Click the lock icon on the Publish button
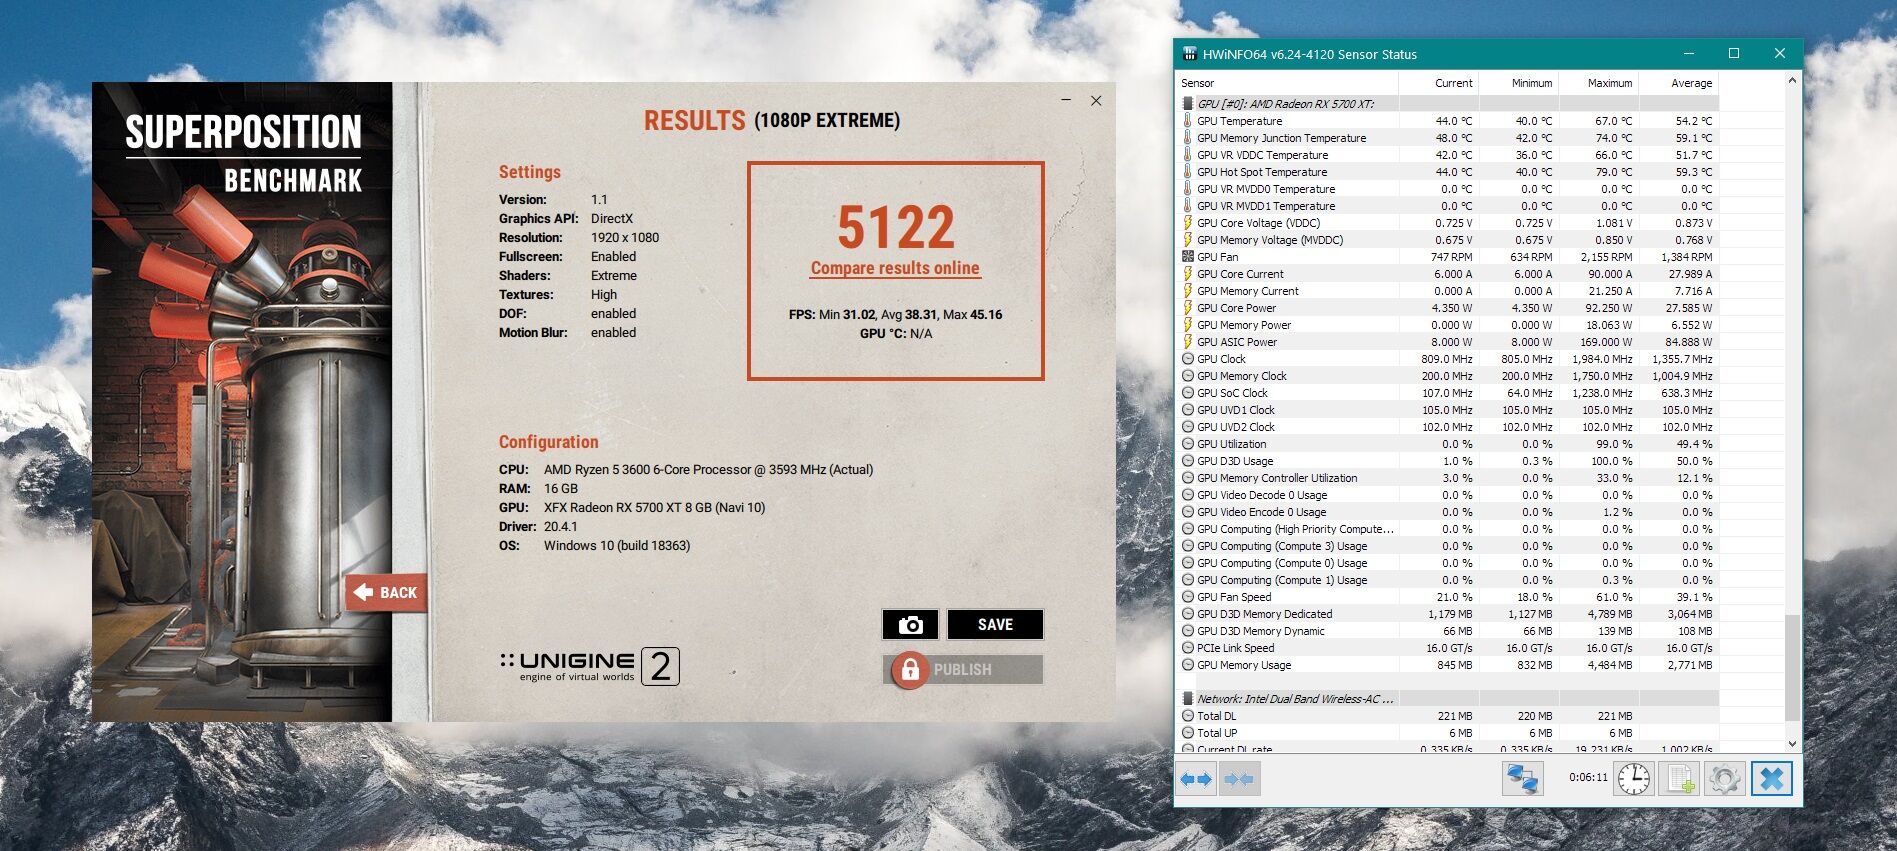This screenshot has width=1897, height=851. pos(910,670)
